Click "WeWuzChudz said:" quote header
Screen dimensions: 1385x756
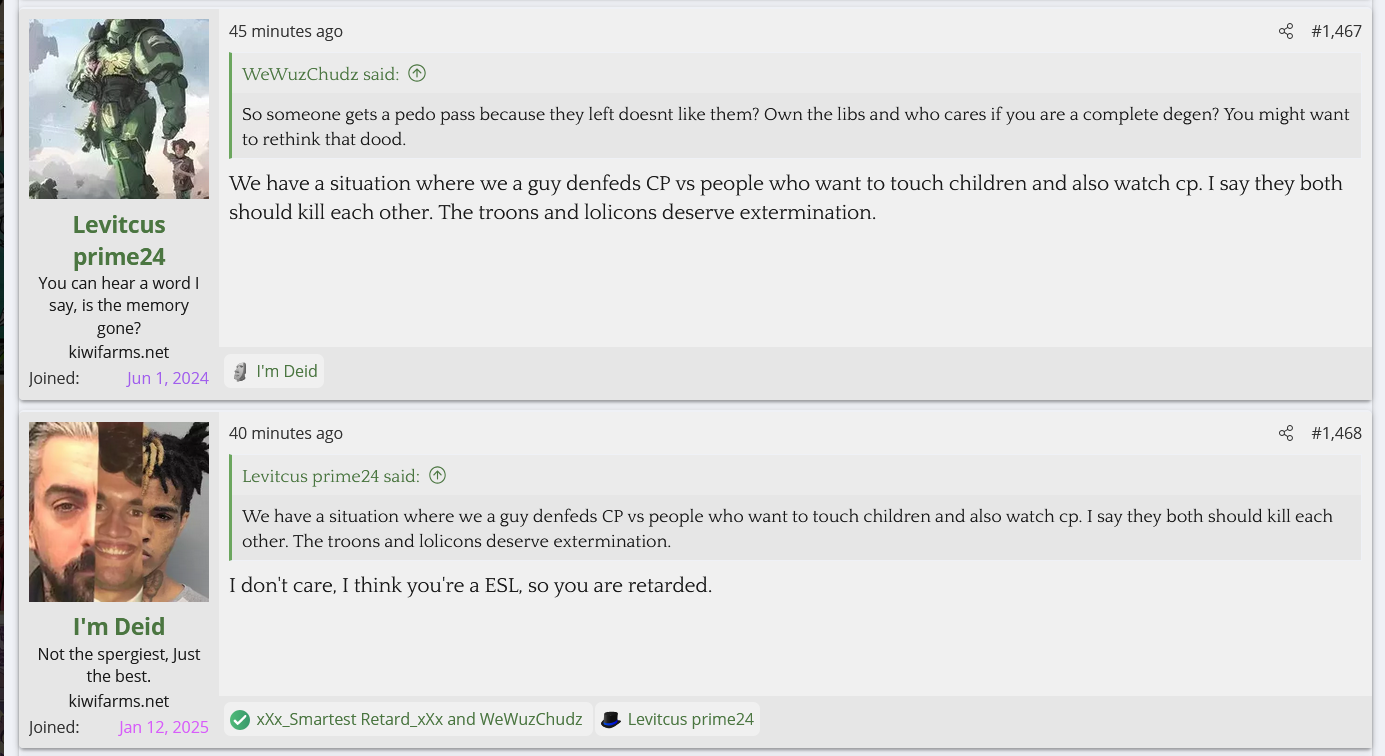(320, 73)
